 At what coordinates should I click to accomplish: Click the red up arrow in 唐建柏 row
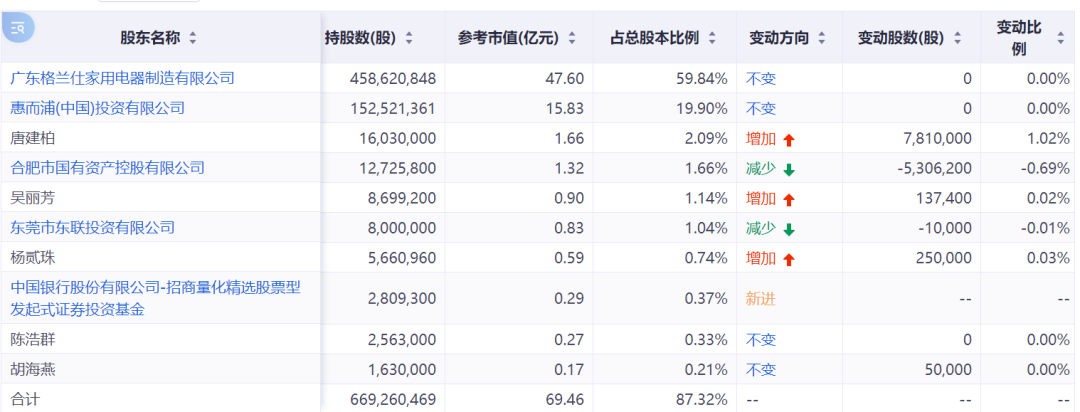click(x=789, y=140)
